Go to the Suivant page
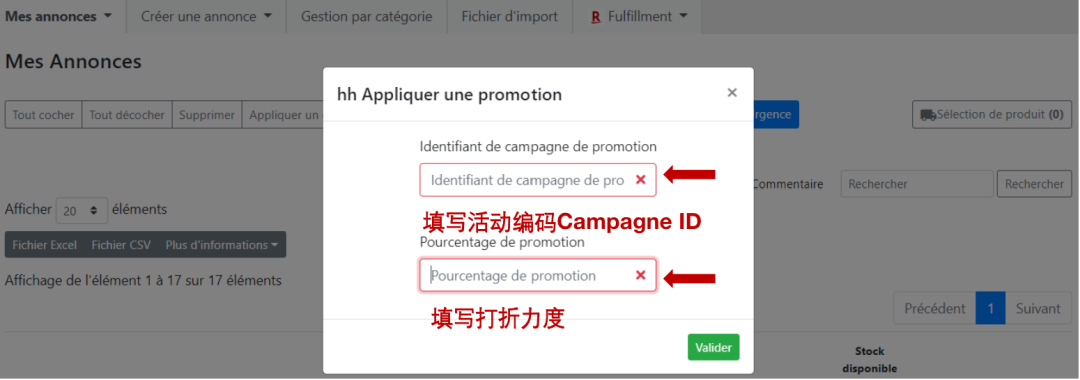 coord(1038,308)
